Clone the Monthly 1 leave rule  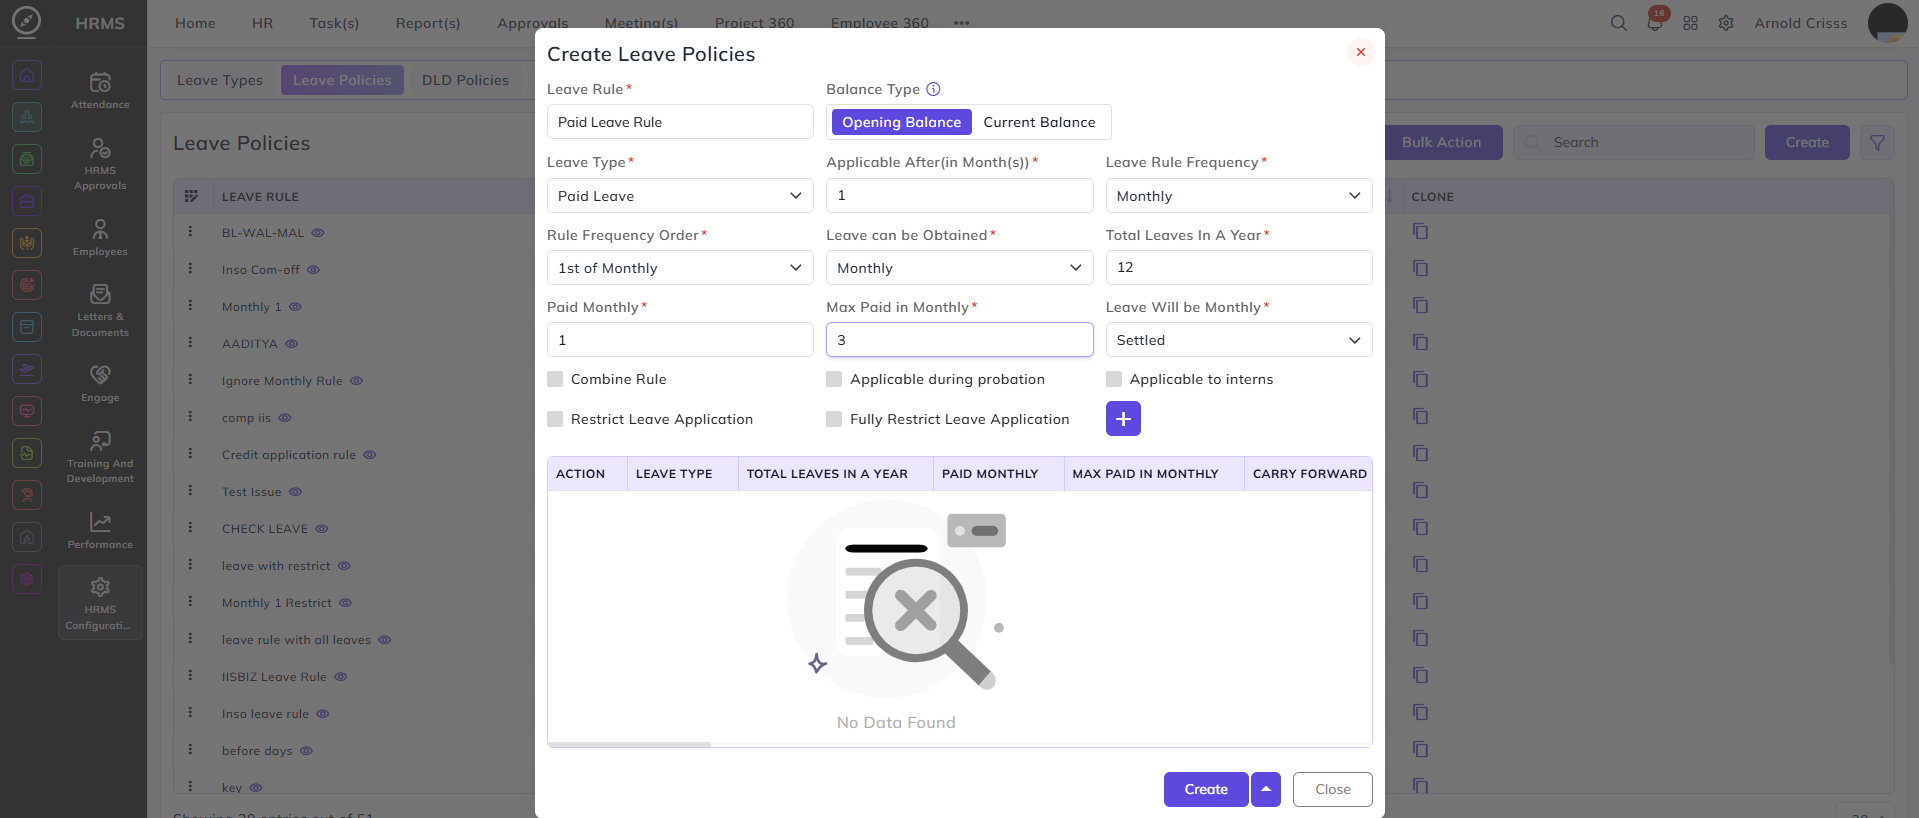1420,306
